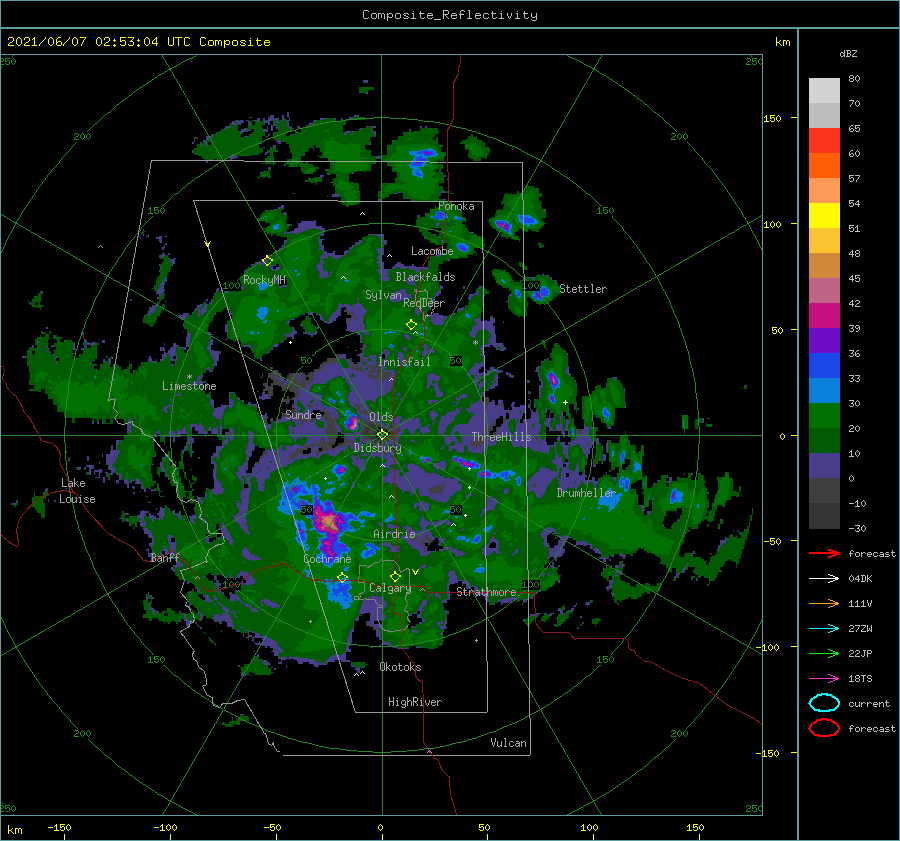Click the 'dBZ' legend heading
The width and height of the screenshot is (900, 841).
tap(848, 53)
